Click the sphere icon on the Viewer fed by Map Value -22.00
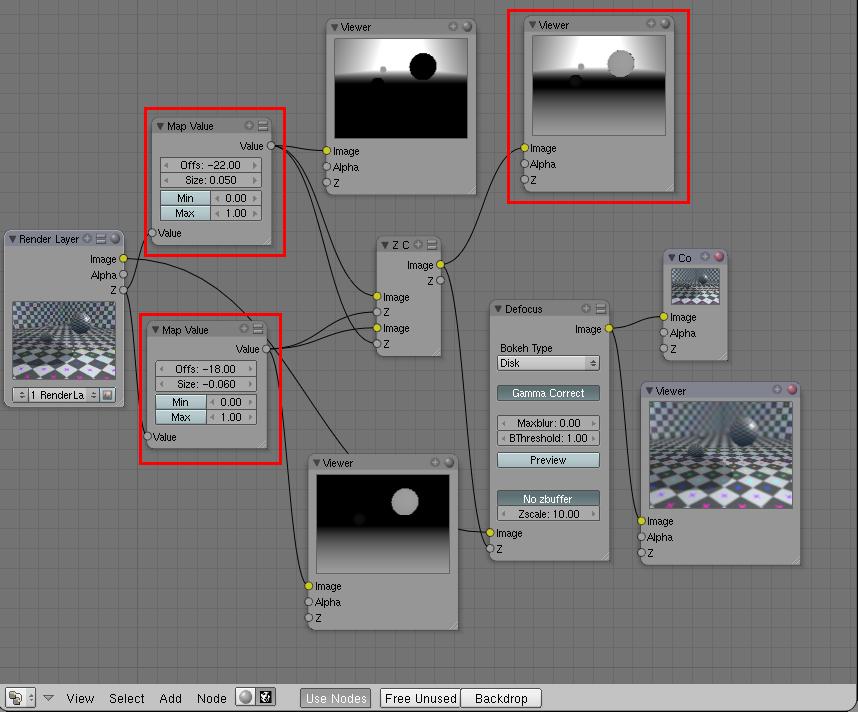The height and width of the screenshot is (712, 858). click(467, 26)
